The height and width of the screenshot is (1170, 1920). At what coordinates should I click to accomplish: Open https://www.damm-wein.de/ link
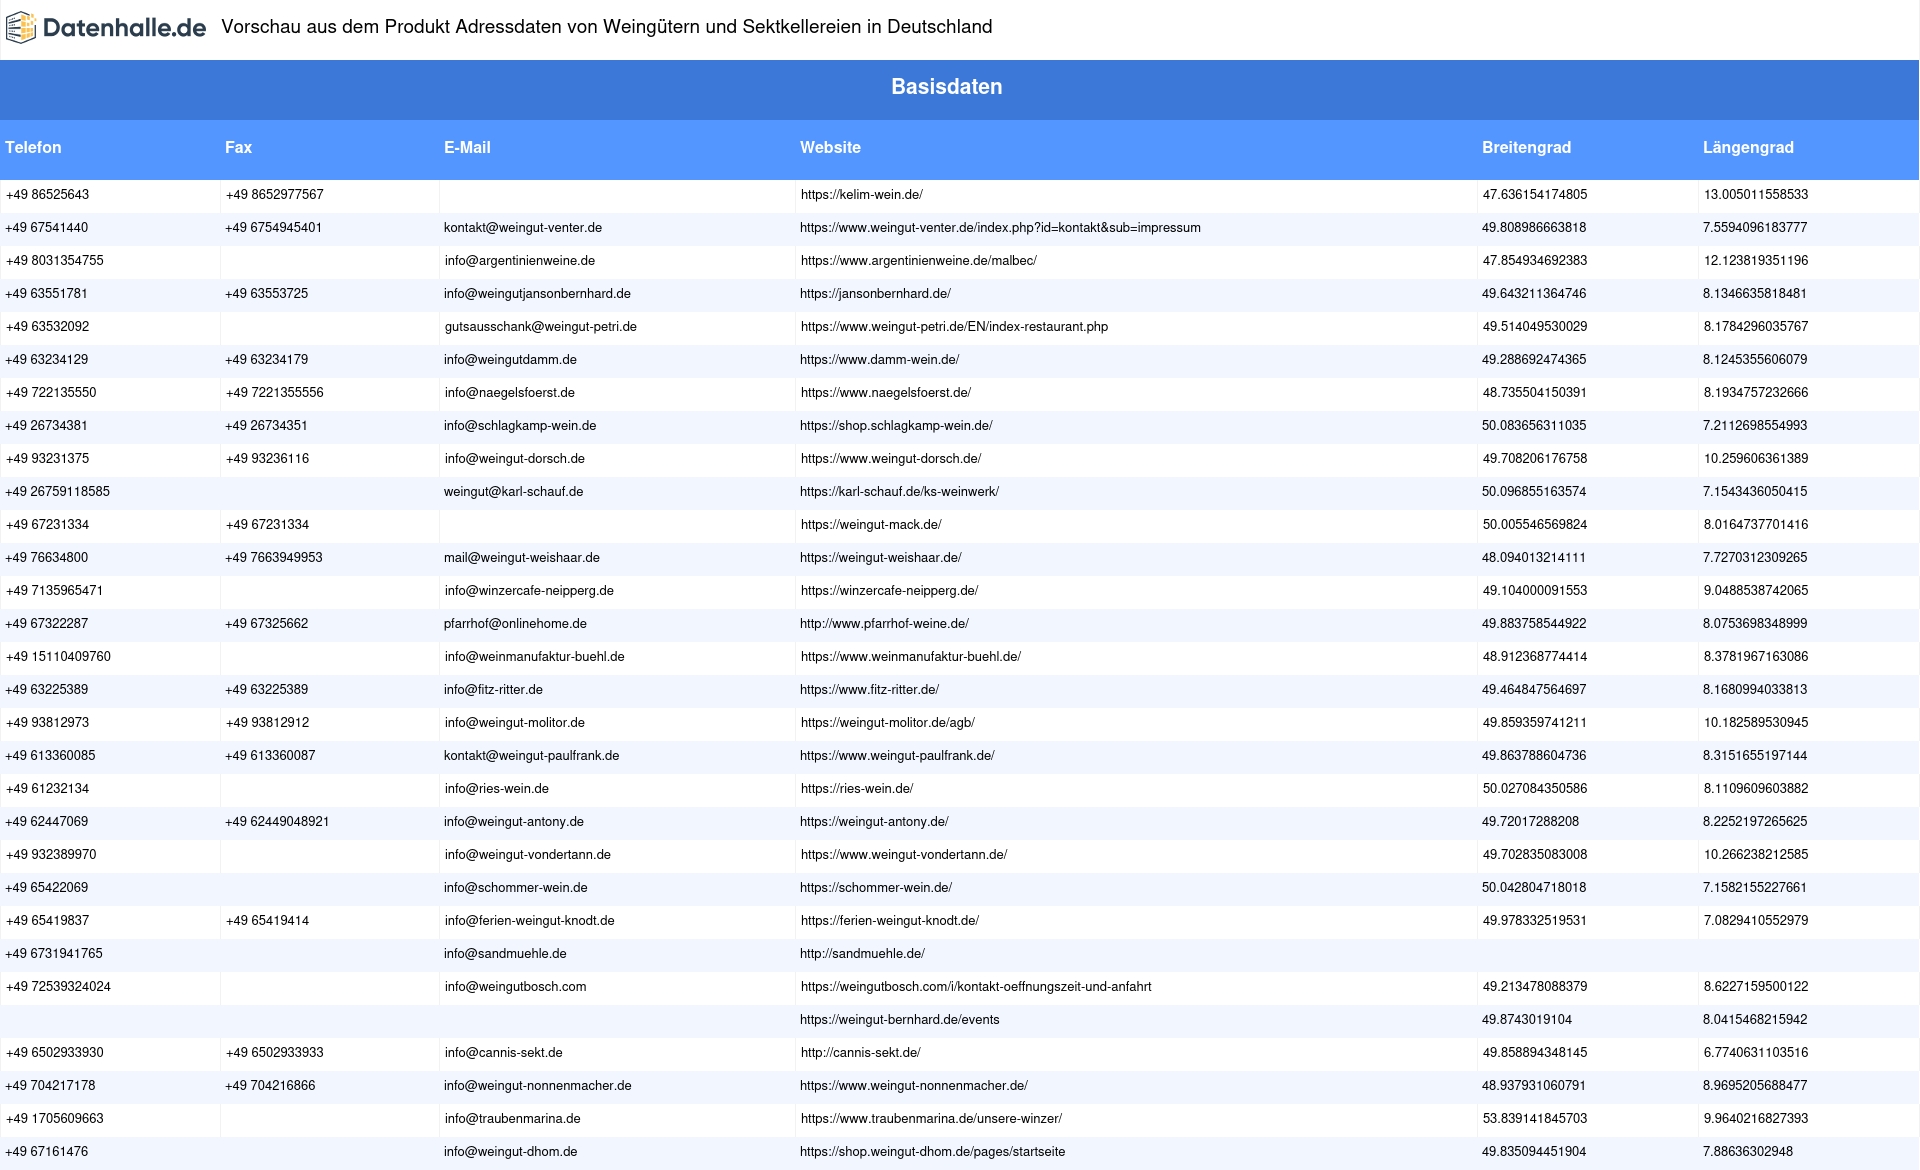pos(879,360)
